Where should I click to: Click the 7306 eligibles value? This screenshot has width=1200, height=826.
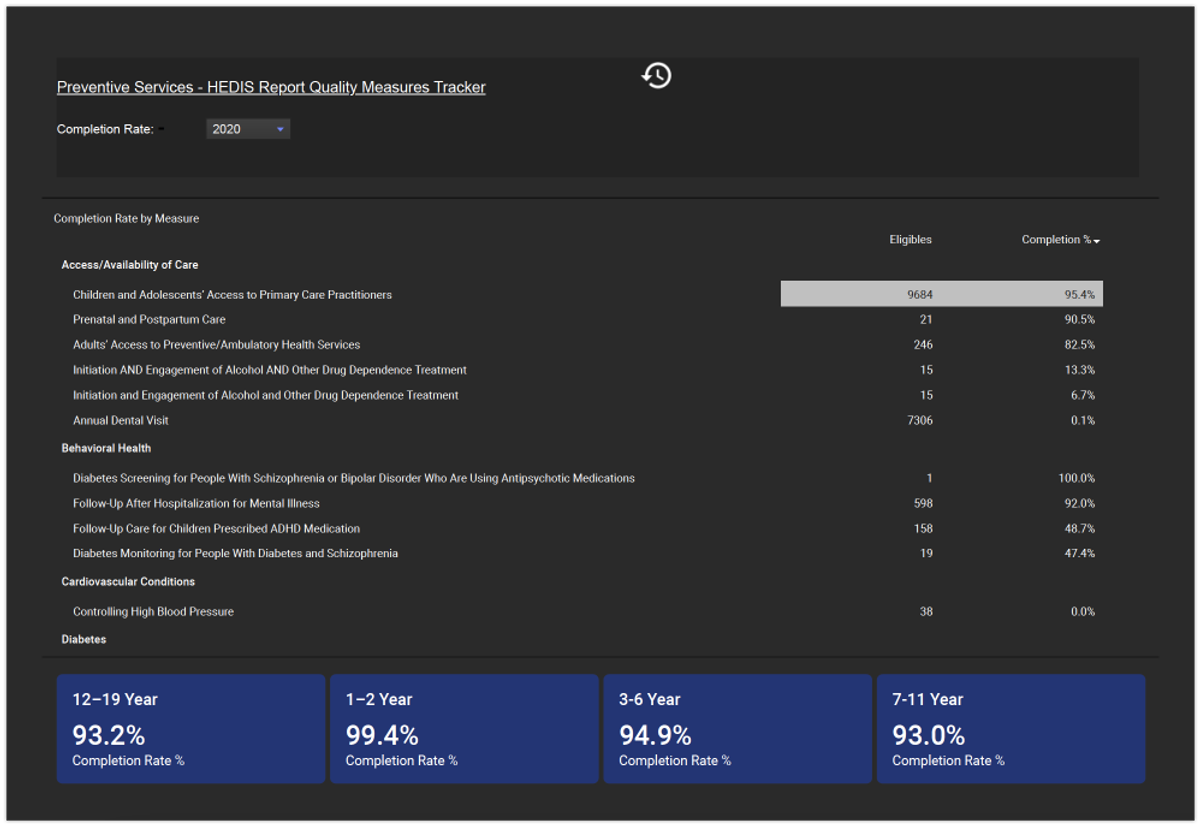[920, 421]
